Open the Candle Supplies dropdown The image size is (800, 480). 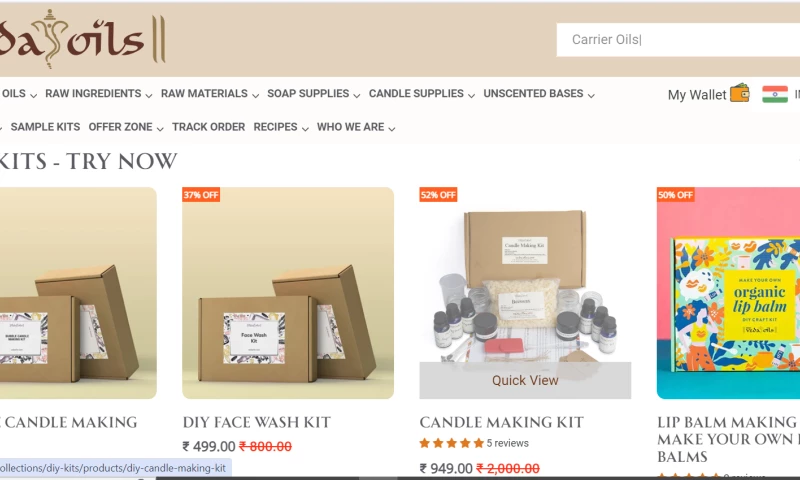422,94
